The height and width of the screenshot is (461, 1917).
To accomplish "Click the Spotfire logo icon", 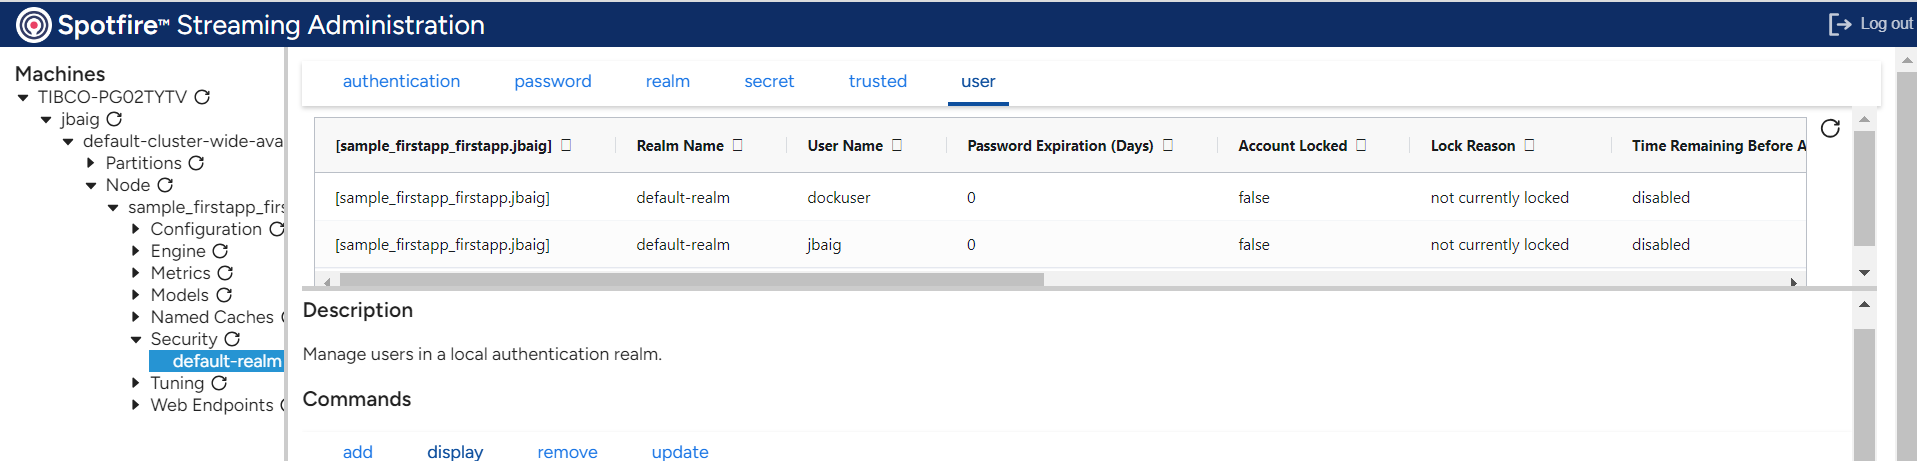I will coord(33,25).
